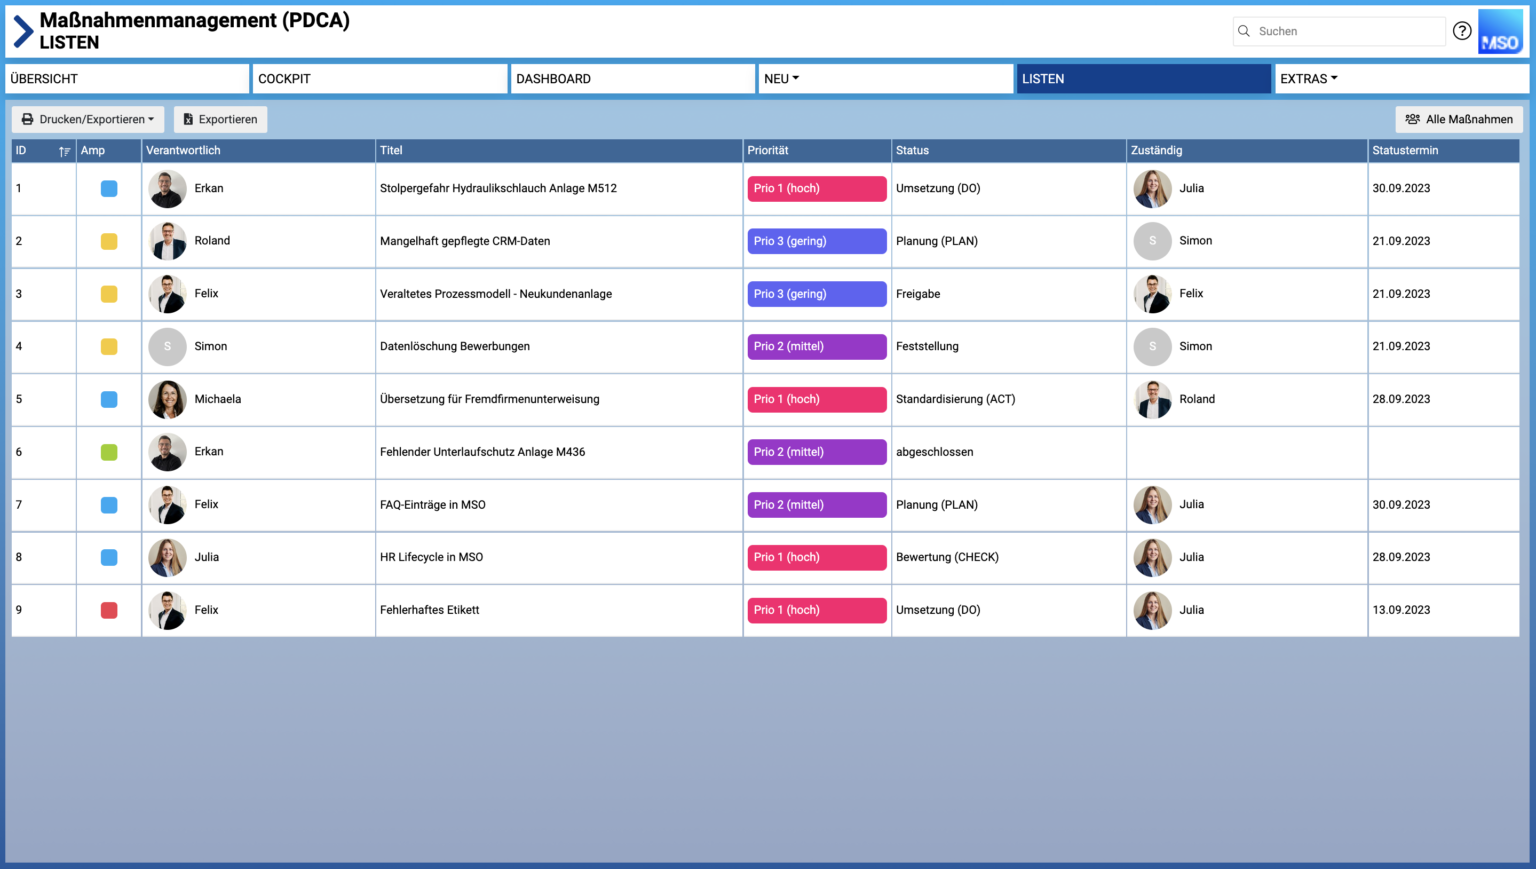Click the people icon on Alle Maßnahmen
The width and height of the screenshot is (1536, 869).
click(x=1414, y=119)
